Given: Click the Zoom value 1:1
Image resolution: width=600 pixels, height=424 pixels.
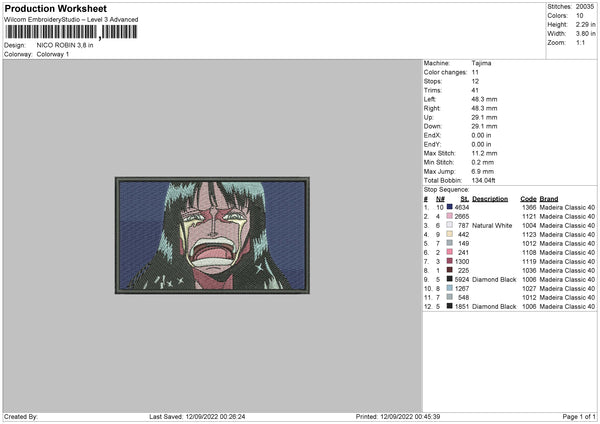Looking at the screenshot, I should 580,42.
